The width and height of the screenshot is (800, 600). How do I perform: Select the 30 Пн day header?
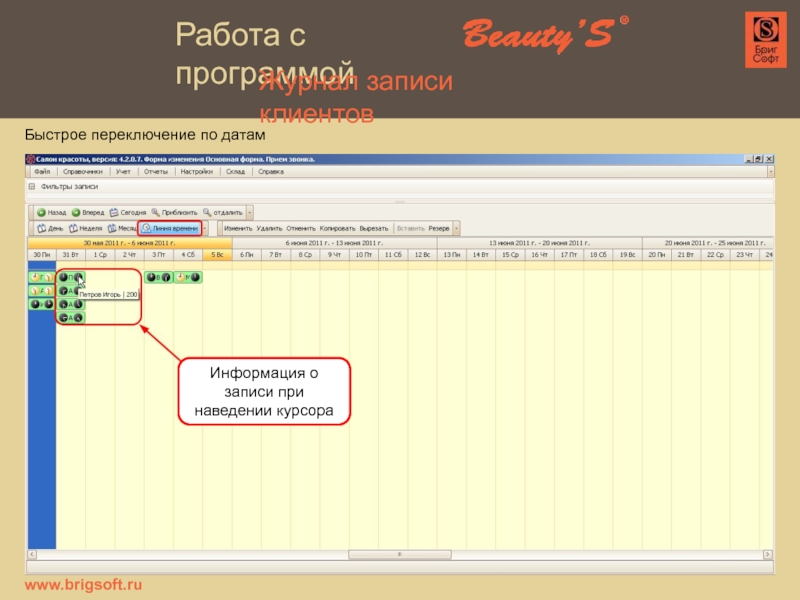click(42, 254)
